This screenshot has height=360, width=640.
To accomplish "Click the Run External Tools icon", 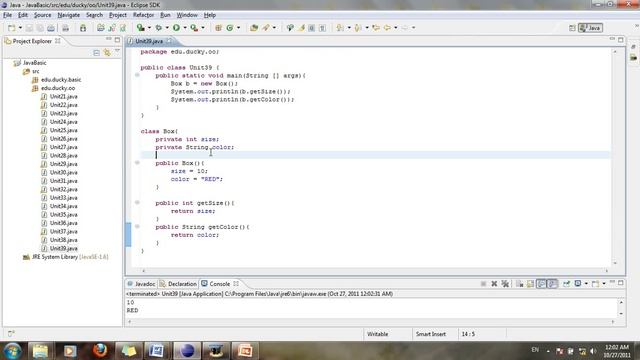I will point(194,28).
